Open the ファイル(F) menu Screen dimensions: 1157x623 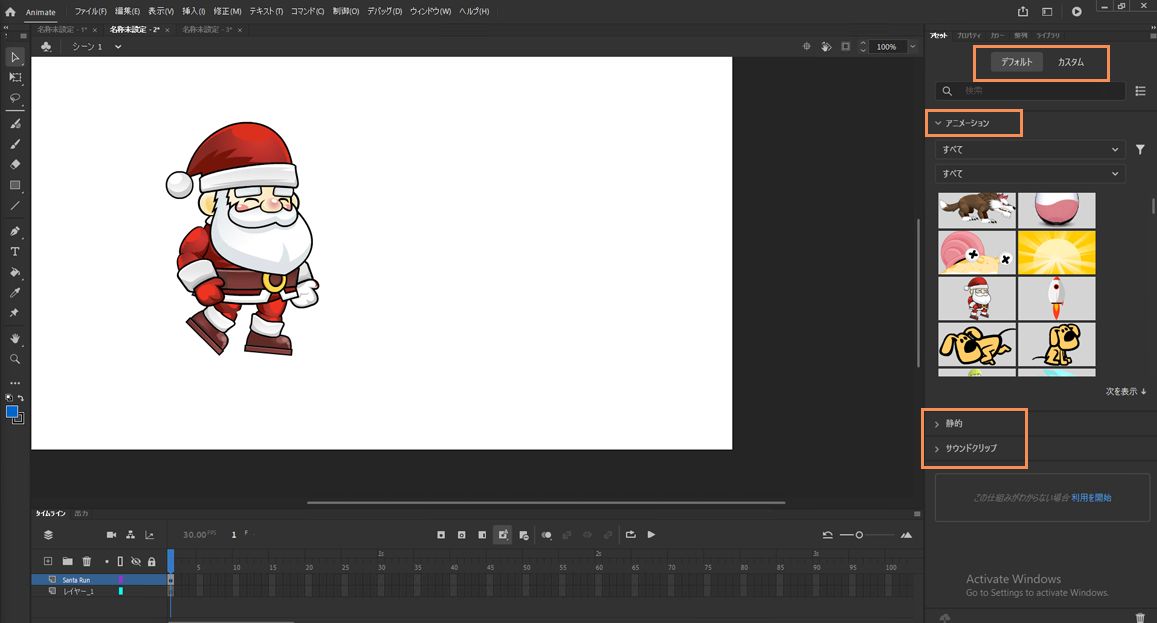pyautogui.click(x=90, y=11)
